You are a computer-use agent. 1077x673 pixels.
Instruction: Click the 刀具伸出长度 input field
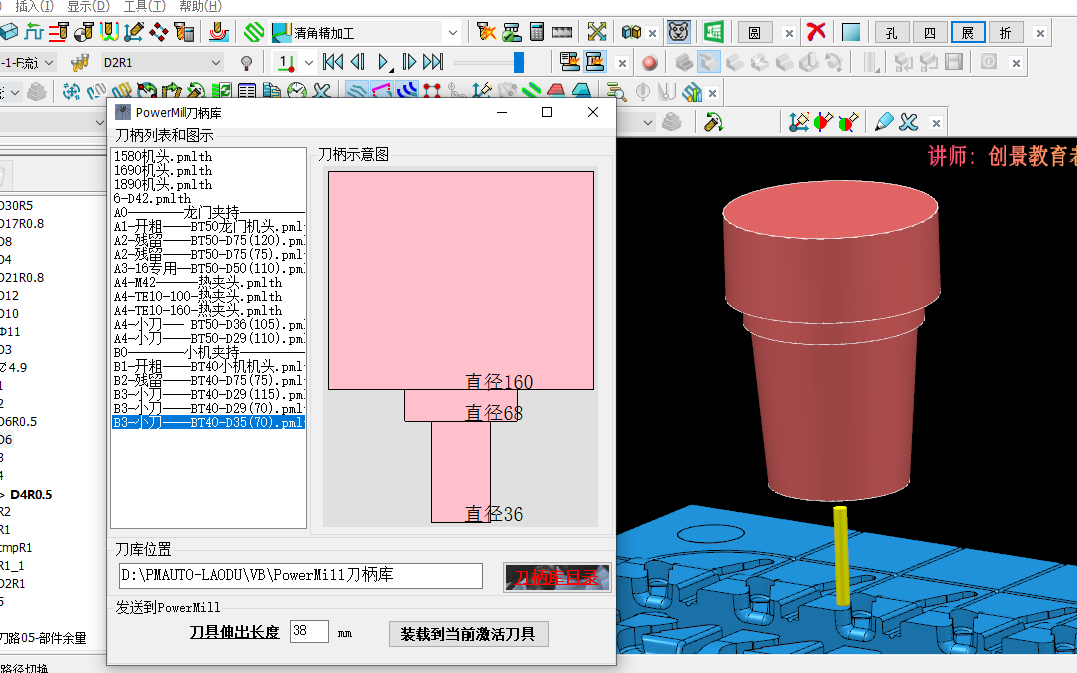(309, 630)
